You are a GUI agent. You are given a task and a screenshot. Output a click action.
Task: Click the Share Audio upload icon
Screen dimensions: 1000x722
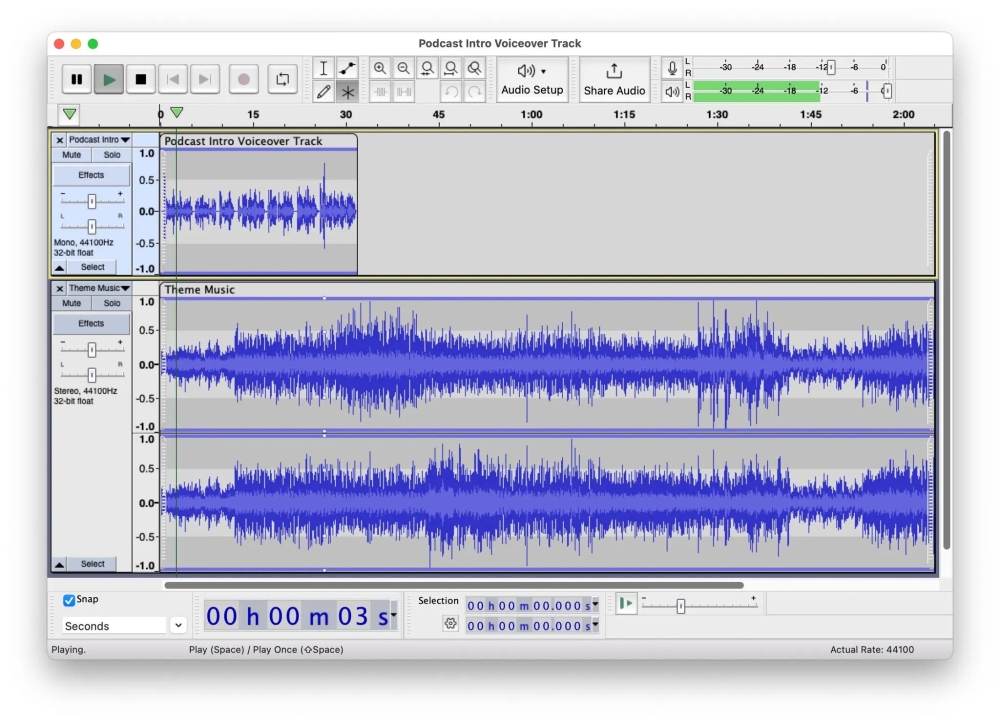click(614, 71)
